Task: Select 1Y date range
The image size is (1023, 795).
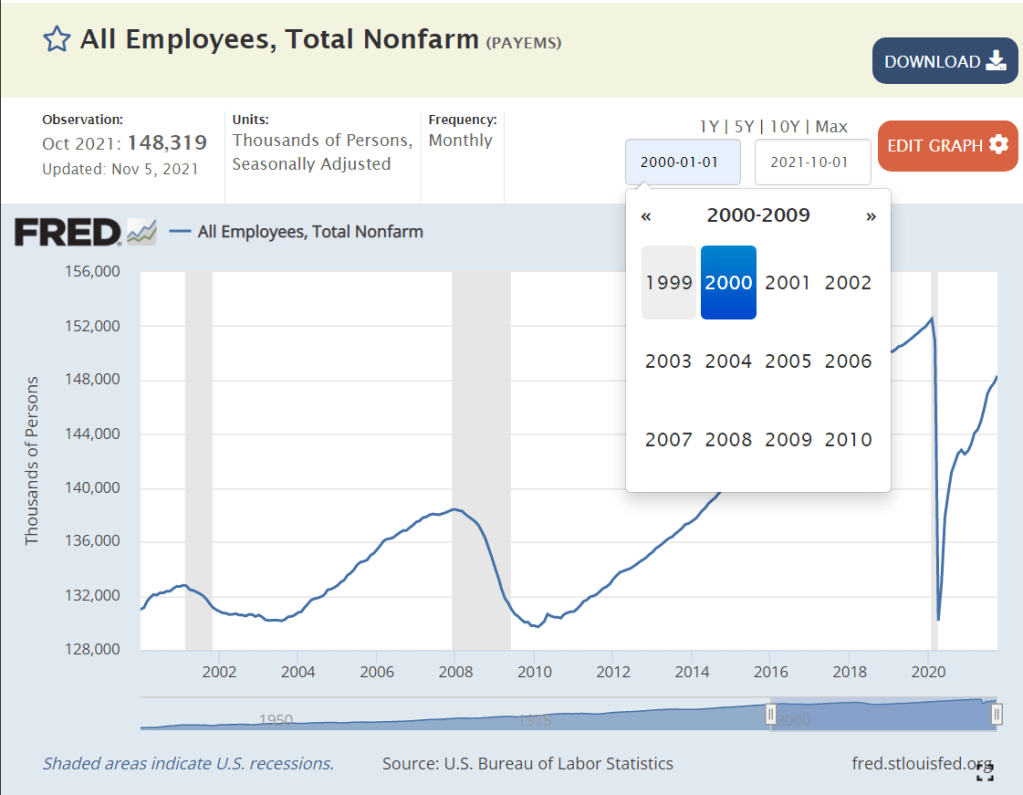Action: pos(709,126)
